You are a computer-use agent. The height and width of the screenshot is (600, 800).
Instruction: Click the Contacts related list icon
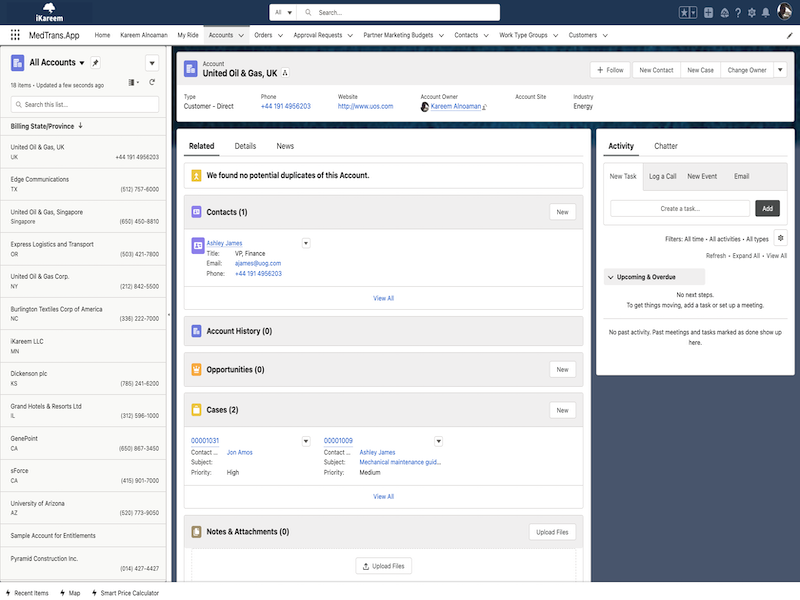pyautogui.click(x=196, y=212)
